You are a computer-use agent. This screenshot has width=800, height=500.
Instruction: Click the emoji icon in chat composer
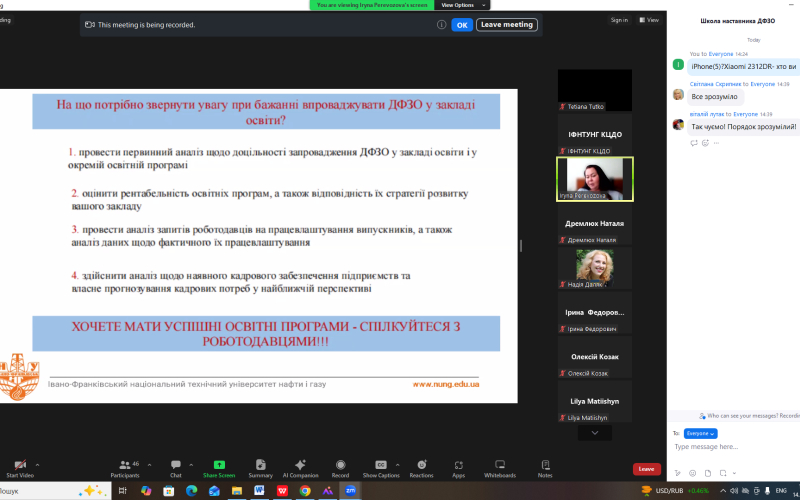[692, 473]
